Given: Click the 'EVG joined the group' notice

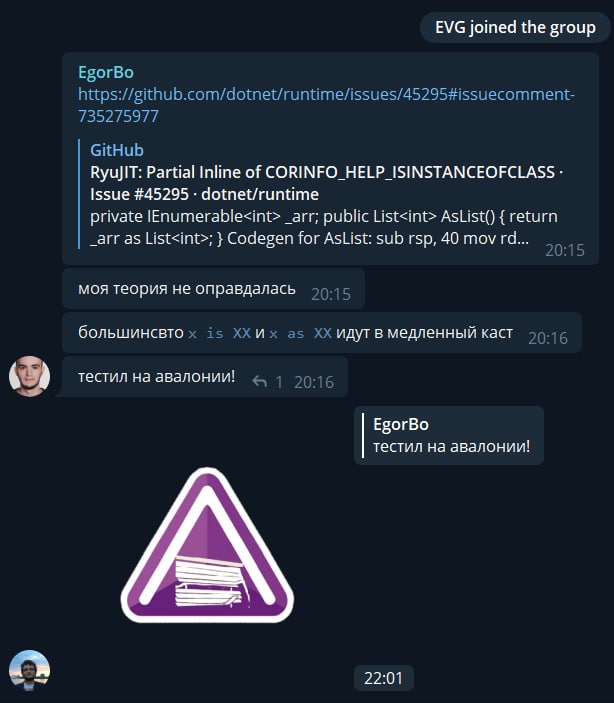Looking at the screenshot, I should click(515, 27).
